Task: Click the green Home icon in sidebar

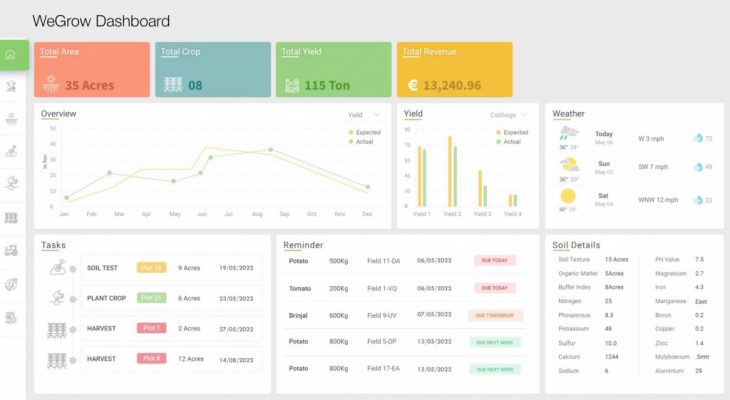Action: point(11,55)
